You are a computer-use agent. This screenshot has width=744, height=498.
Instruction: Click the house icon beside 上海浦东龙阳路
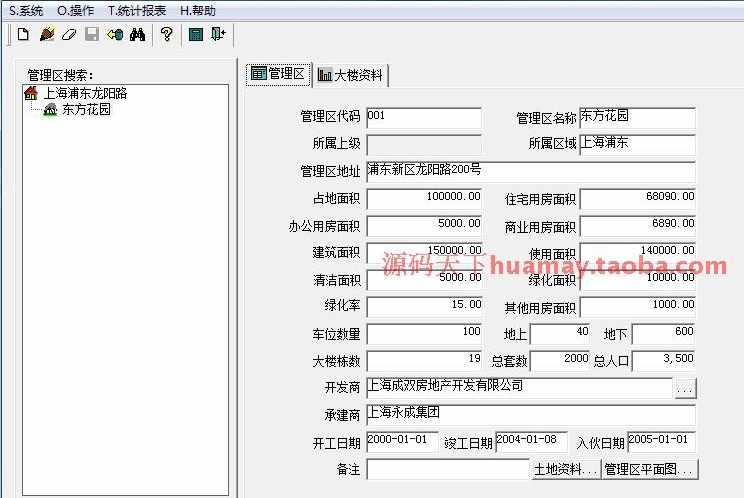(x=31, y=93)
